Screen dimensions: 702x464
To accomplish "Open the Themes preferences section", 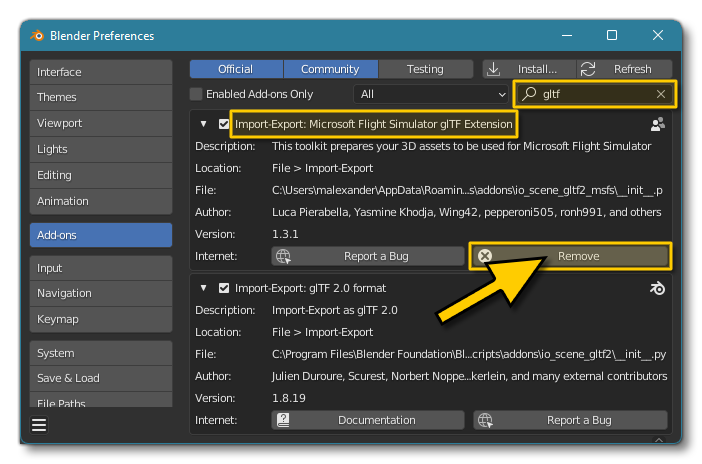I will 101,97.
